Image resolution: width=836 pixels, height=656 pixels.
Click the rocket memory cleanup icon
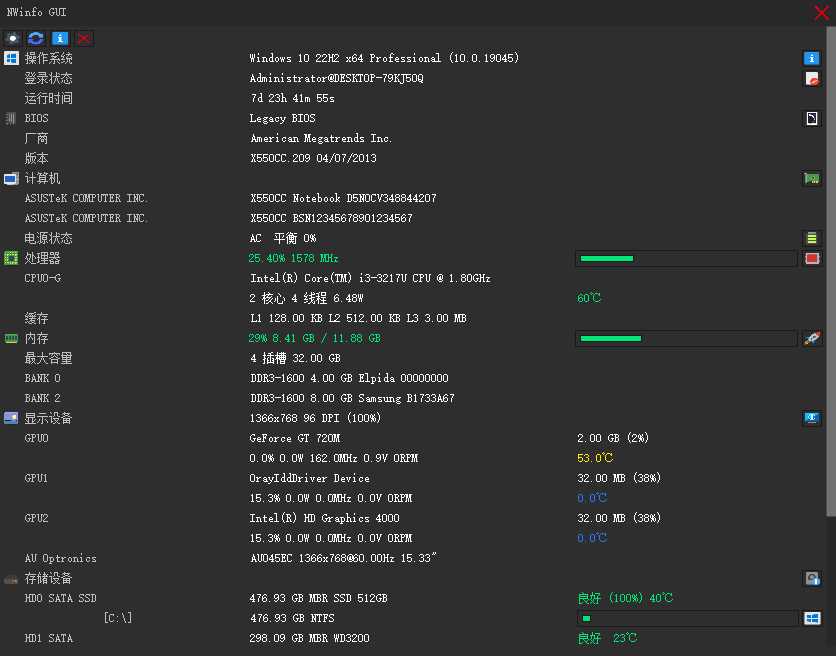(x=812, y=339)
